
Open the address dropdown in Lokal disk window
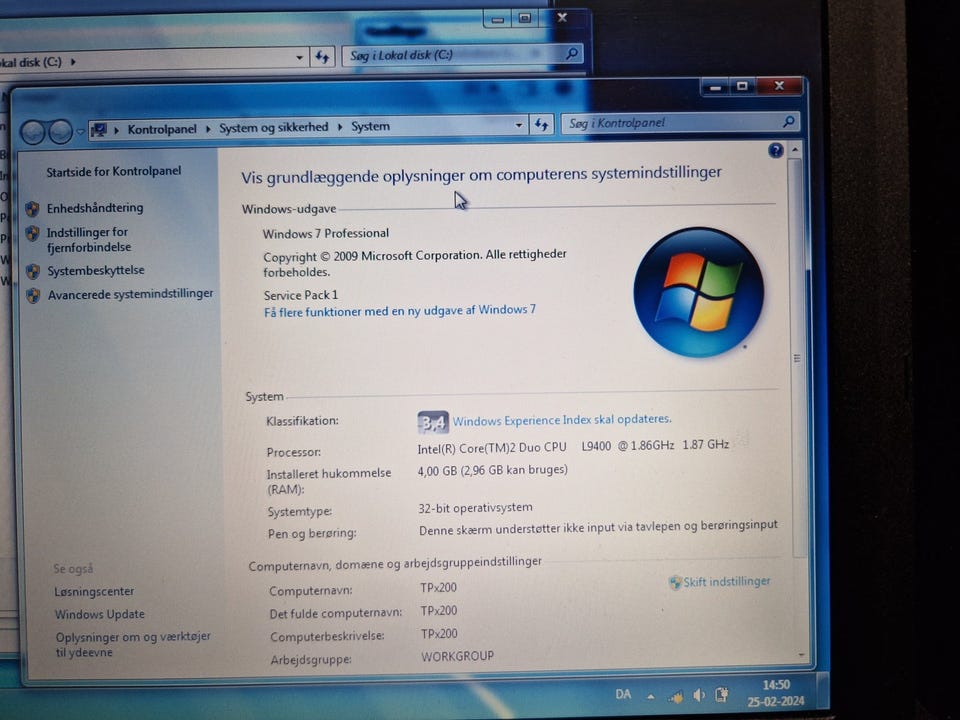(x=299, y=58)
